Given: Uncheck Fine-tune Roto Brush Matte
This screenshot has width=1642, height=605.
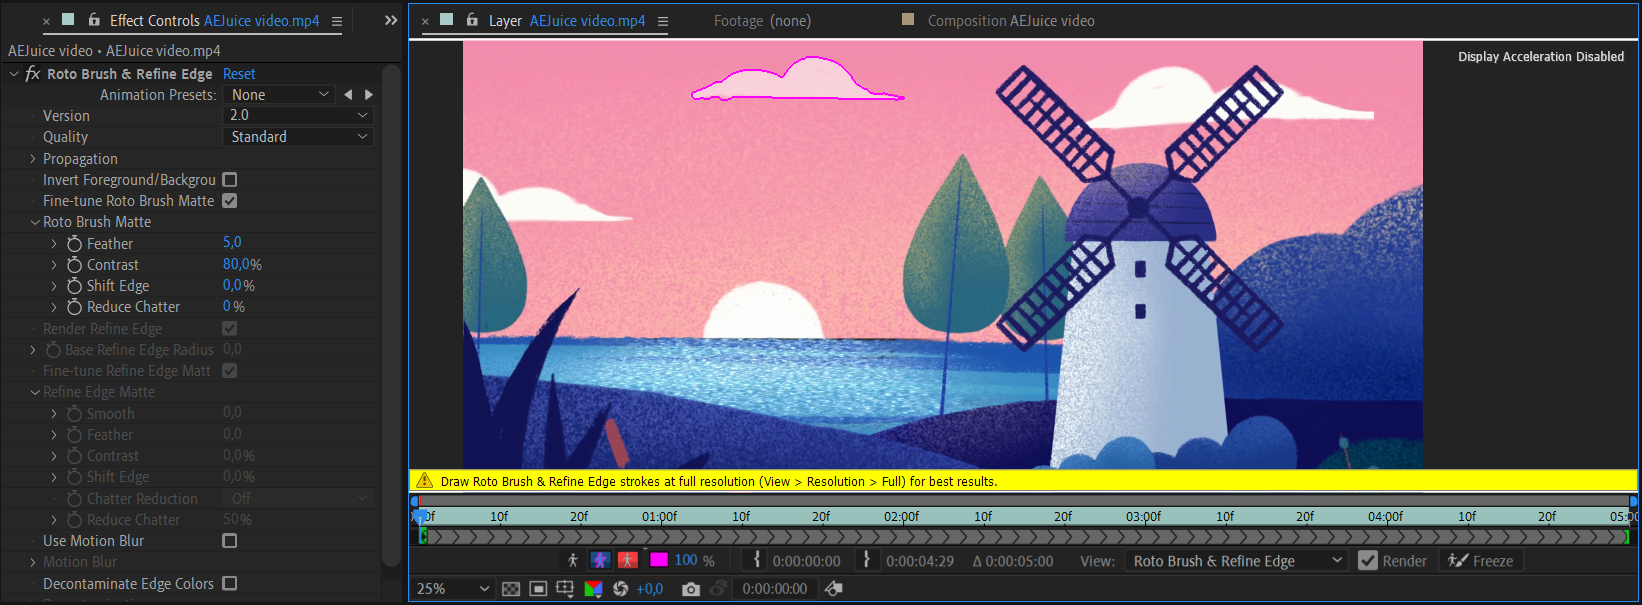Looking at the screenshot, I should 230,201.
